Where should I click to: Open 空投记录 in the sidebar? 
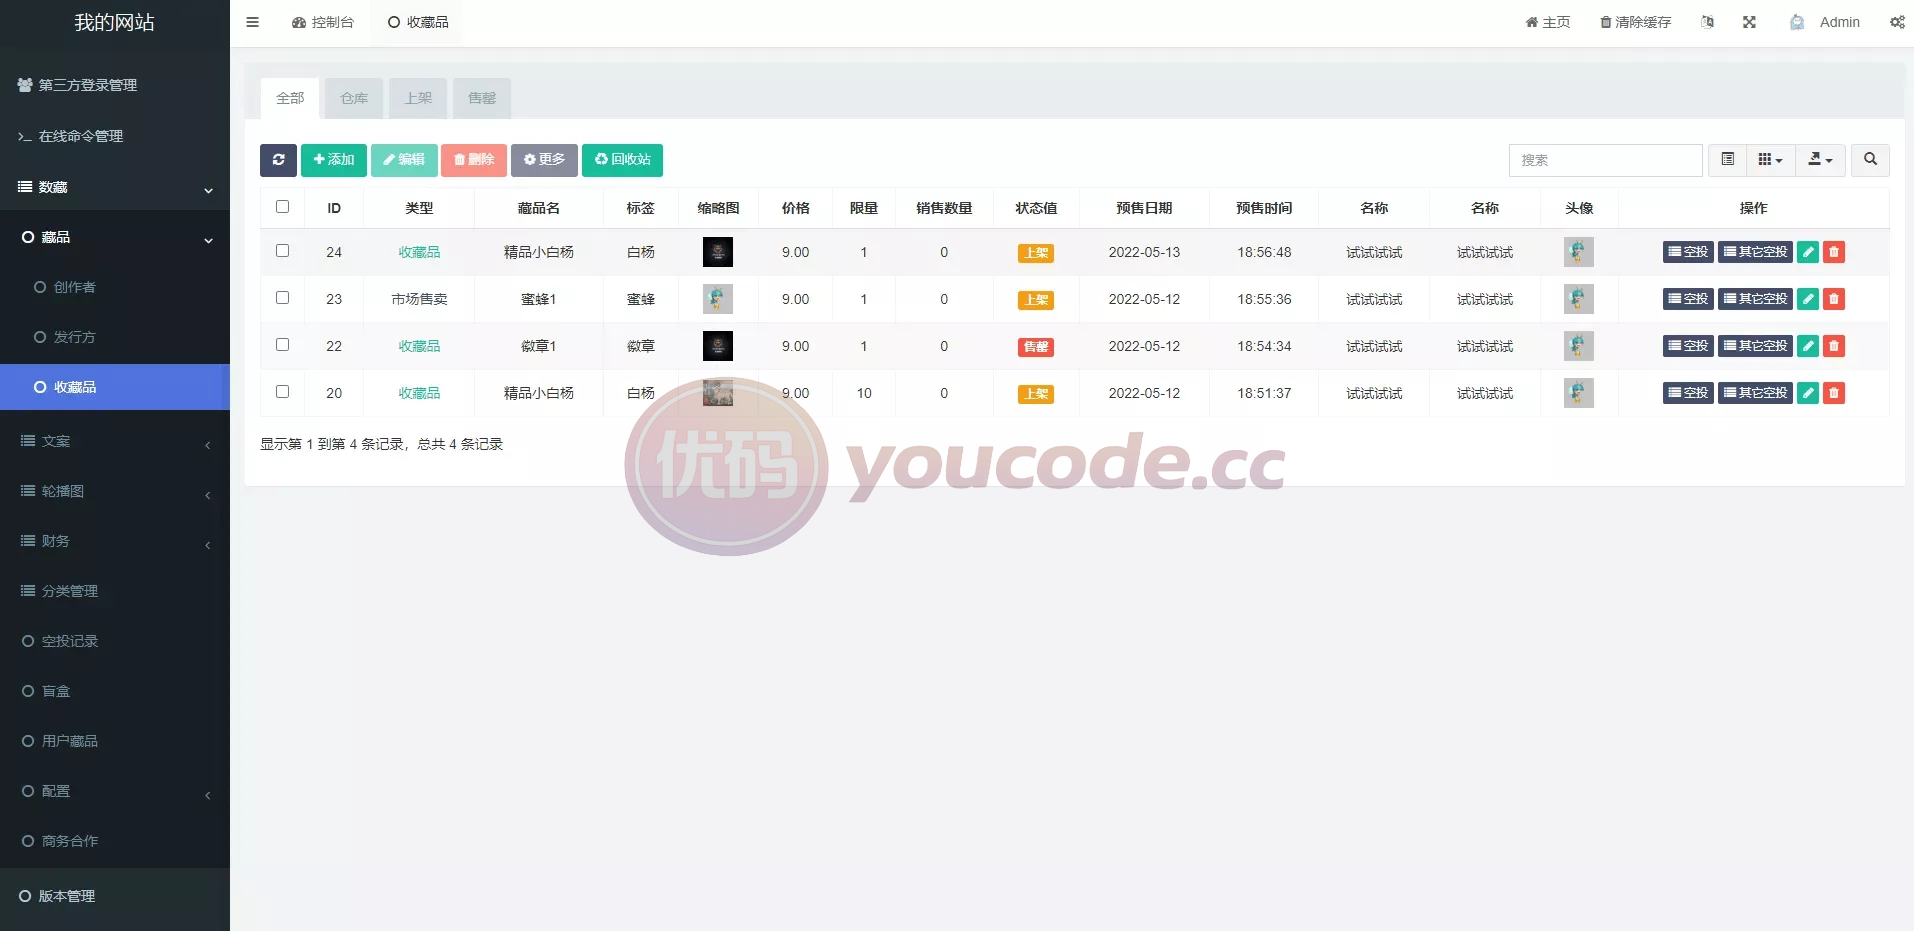click(115, 641)
